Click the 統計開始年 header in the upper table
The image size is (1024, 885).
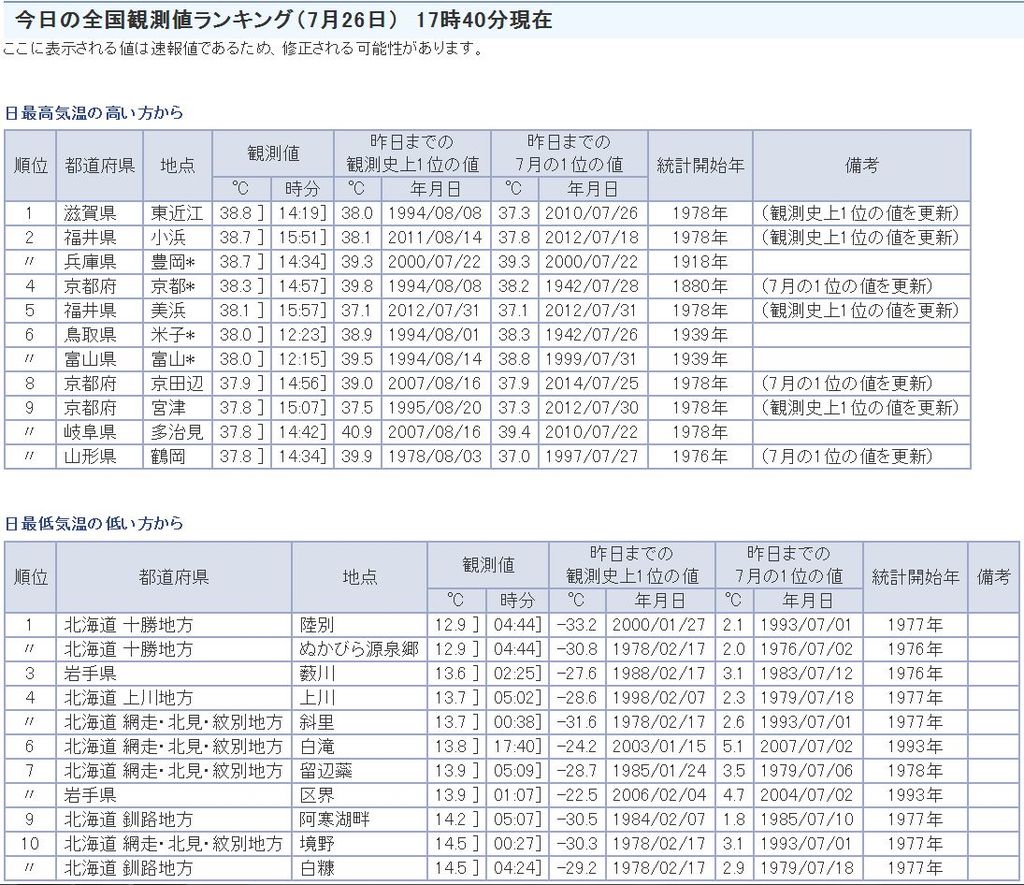700,165
